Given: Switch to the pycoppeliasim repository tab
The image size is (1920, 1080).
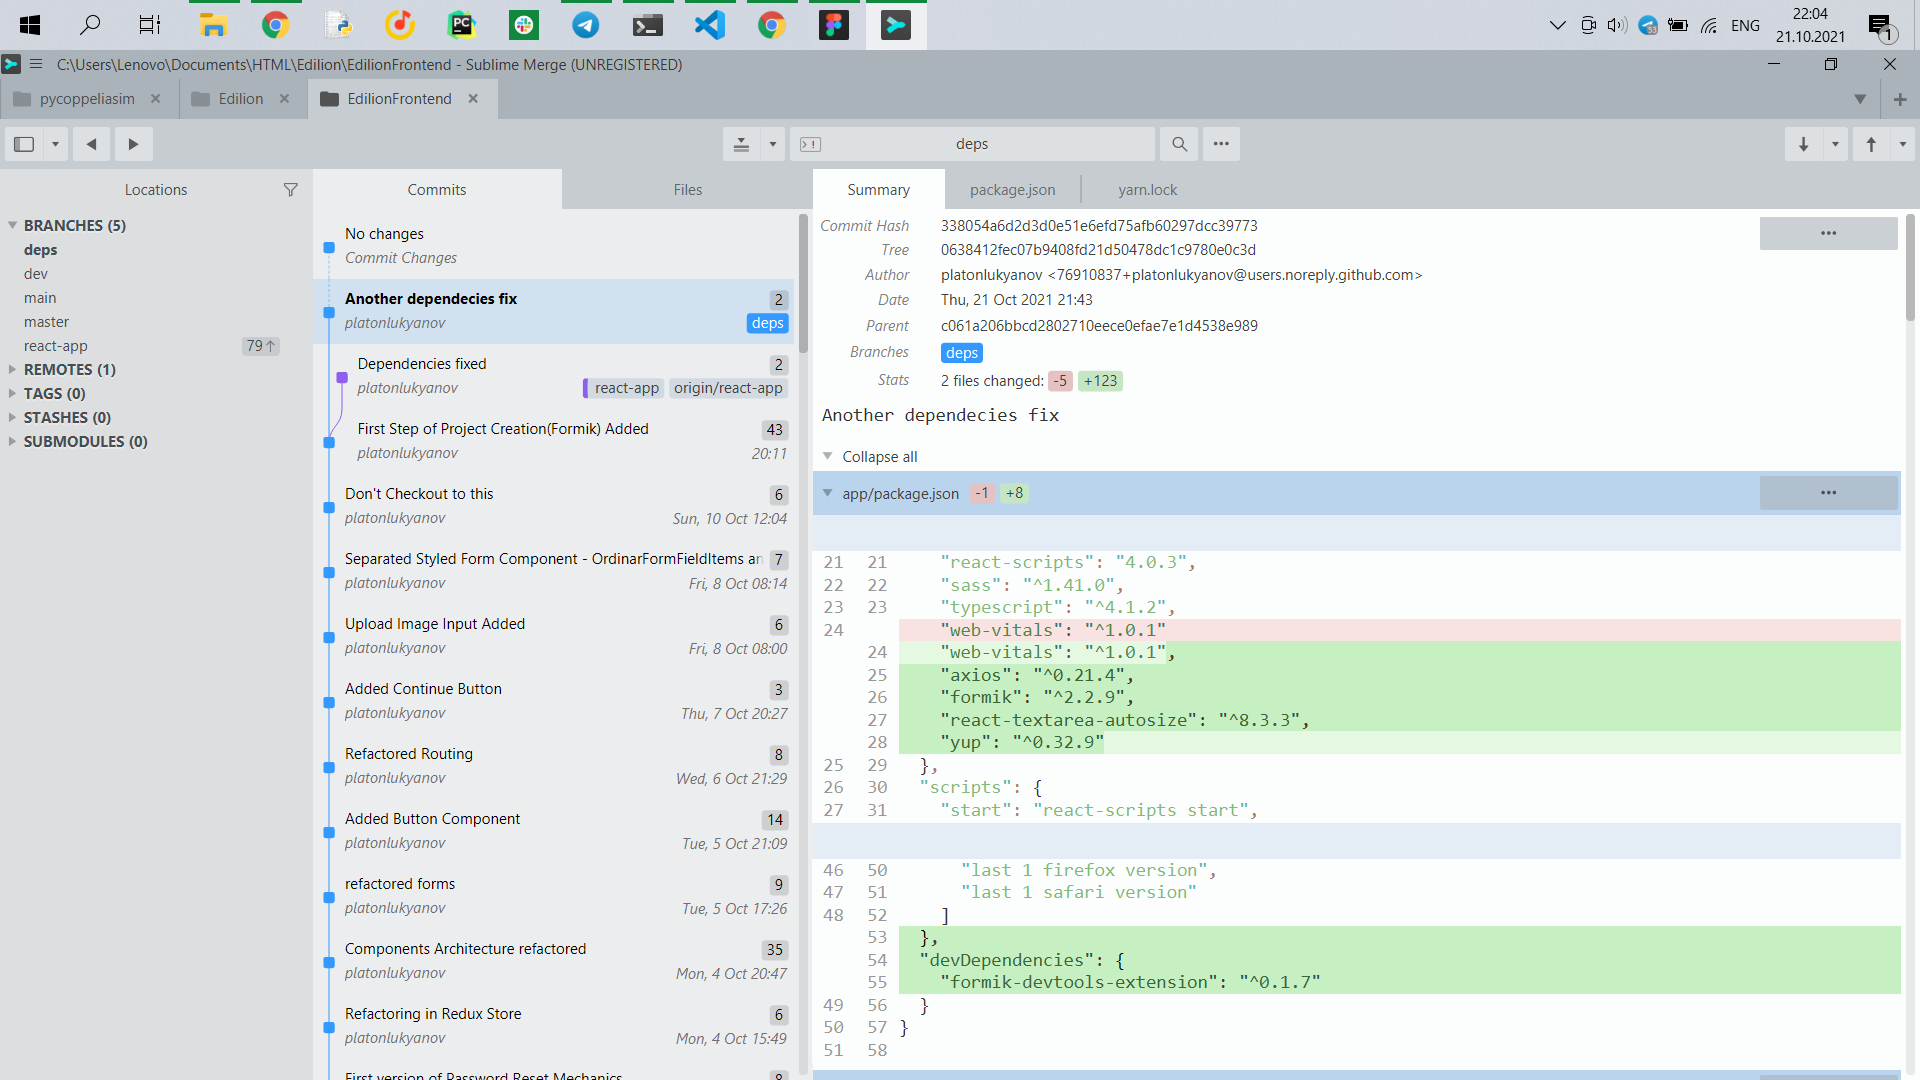Looking at the screenshot, I should (87, 98).
